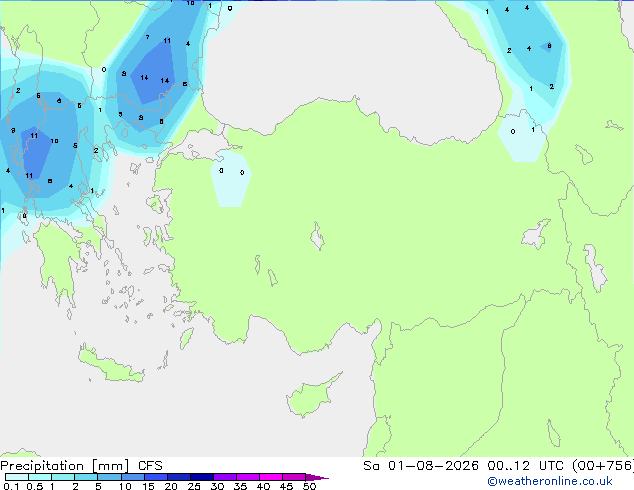The height and width of the screenshot is (490, 634).
Task: Click the legend value label '50'
Action: coord(309,486)
